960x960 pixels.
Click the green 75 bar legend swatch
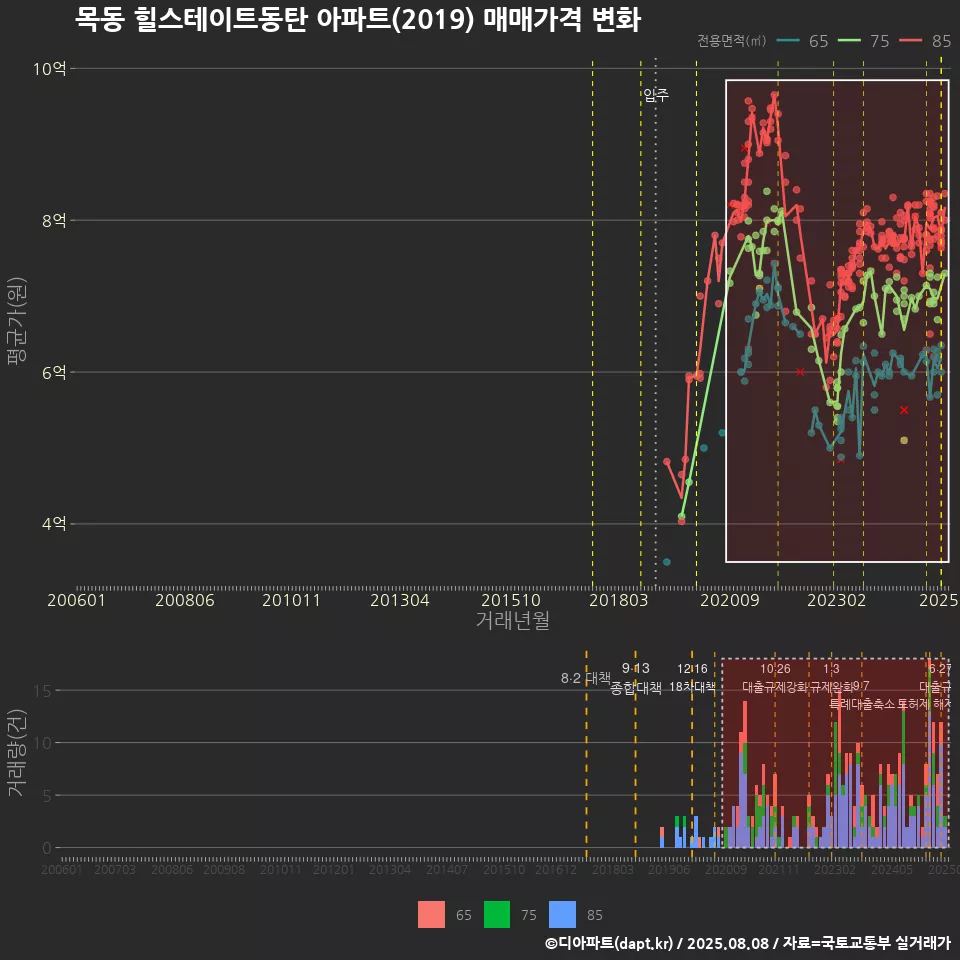[497, 915]
